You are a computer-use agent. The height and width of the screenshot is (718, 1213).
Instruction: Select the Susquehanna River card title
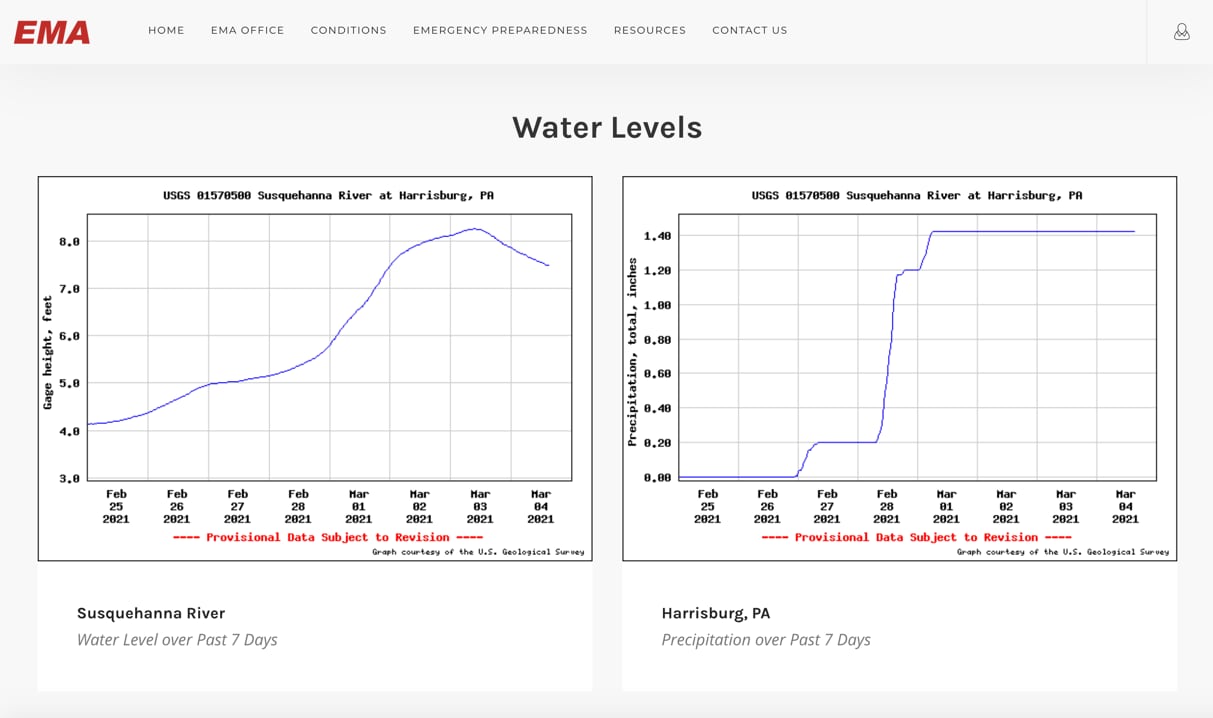click(x=151, y=613)
